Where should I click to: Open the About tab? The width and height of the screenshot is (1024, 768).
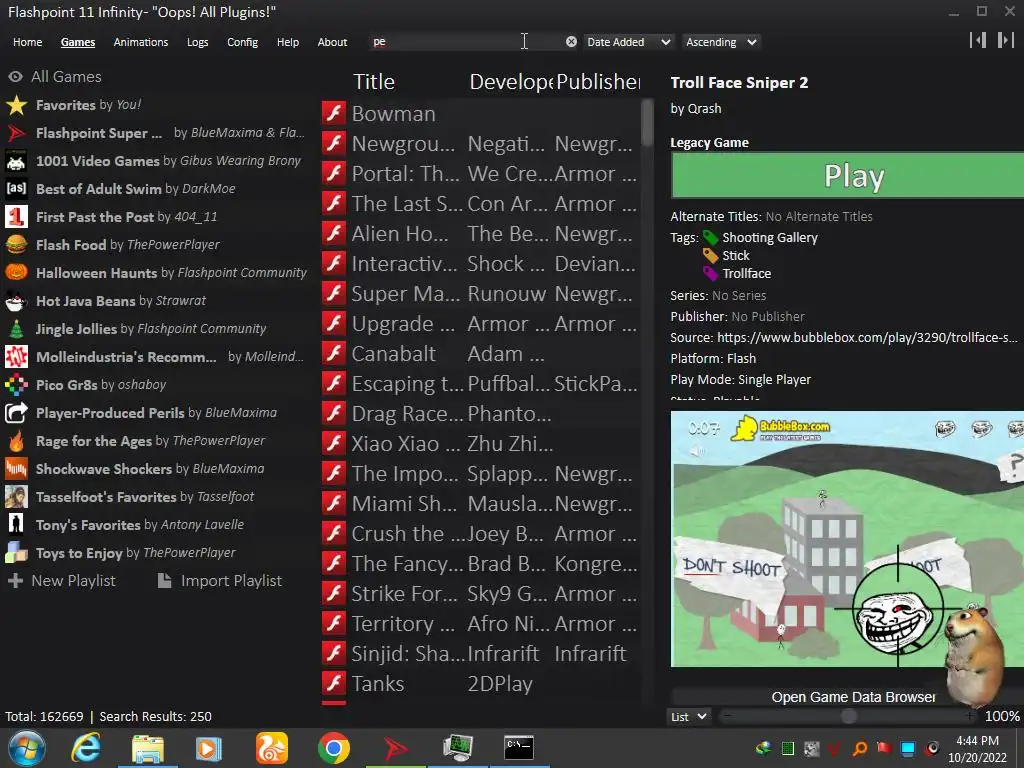[332, 42]
